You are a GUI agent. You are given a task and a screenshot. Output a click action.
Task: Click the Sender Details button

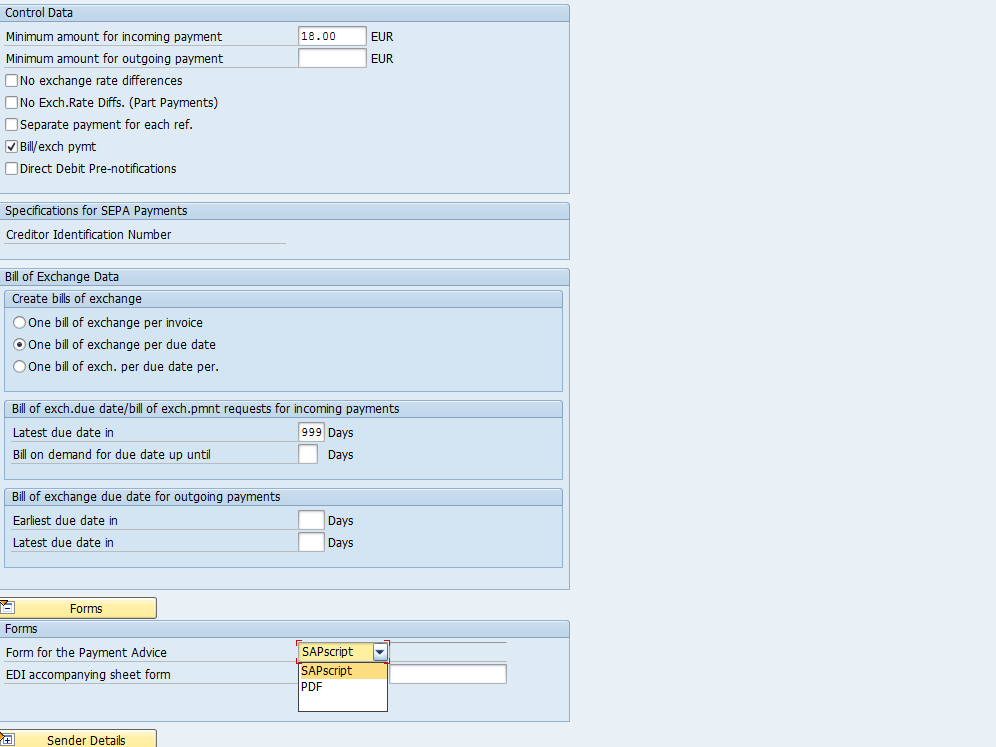78,739
